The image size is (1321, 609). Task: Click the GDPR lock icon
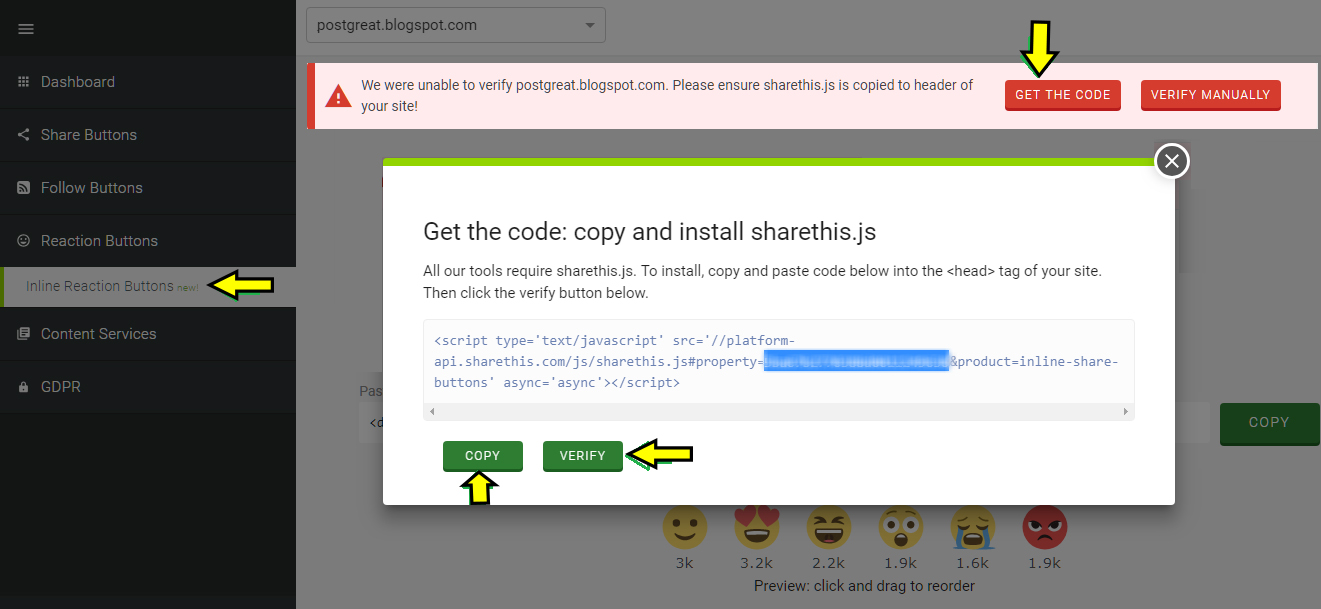24,387
